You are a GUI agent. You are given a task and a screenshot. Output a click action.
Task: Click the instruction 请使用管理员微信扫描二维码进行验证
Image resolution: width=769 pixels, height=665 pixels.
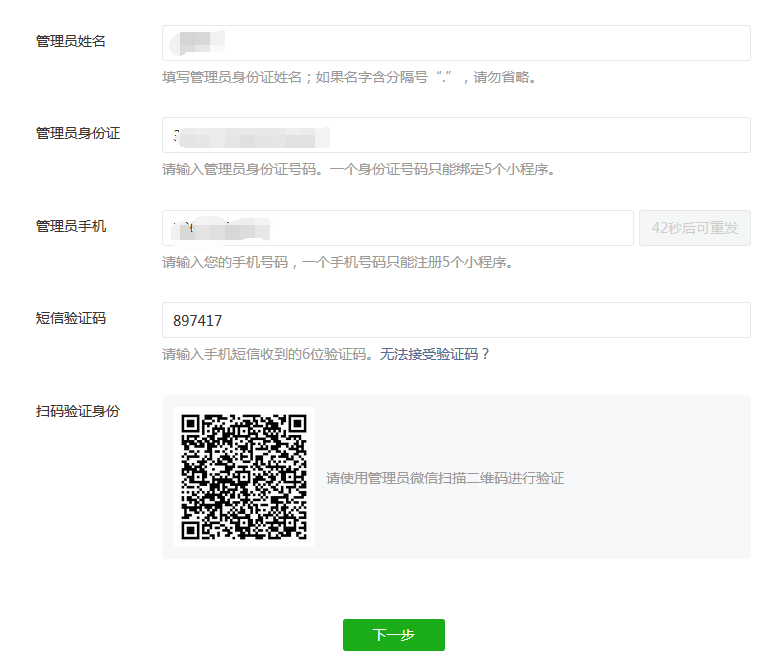445,478
